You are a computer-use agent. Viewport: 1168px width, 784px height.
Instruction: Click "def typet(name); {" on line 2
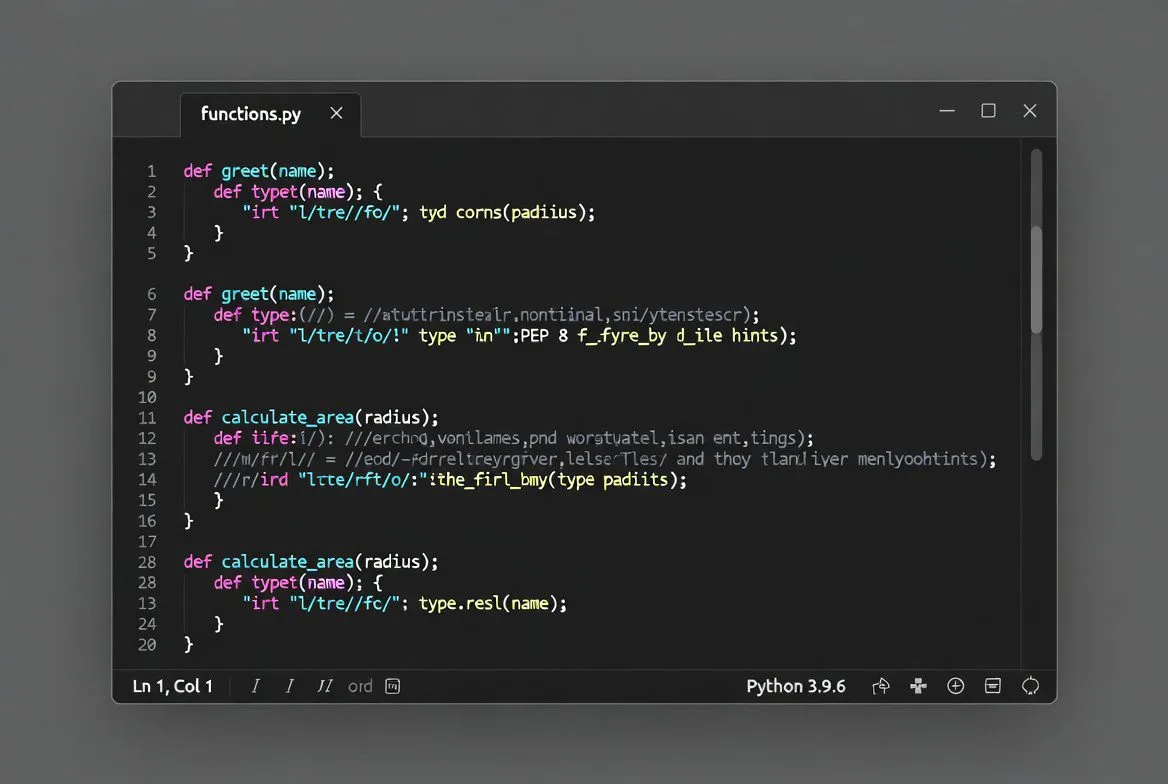[x=298, y=192]
